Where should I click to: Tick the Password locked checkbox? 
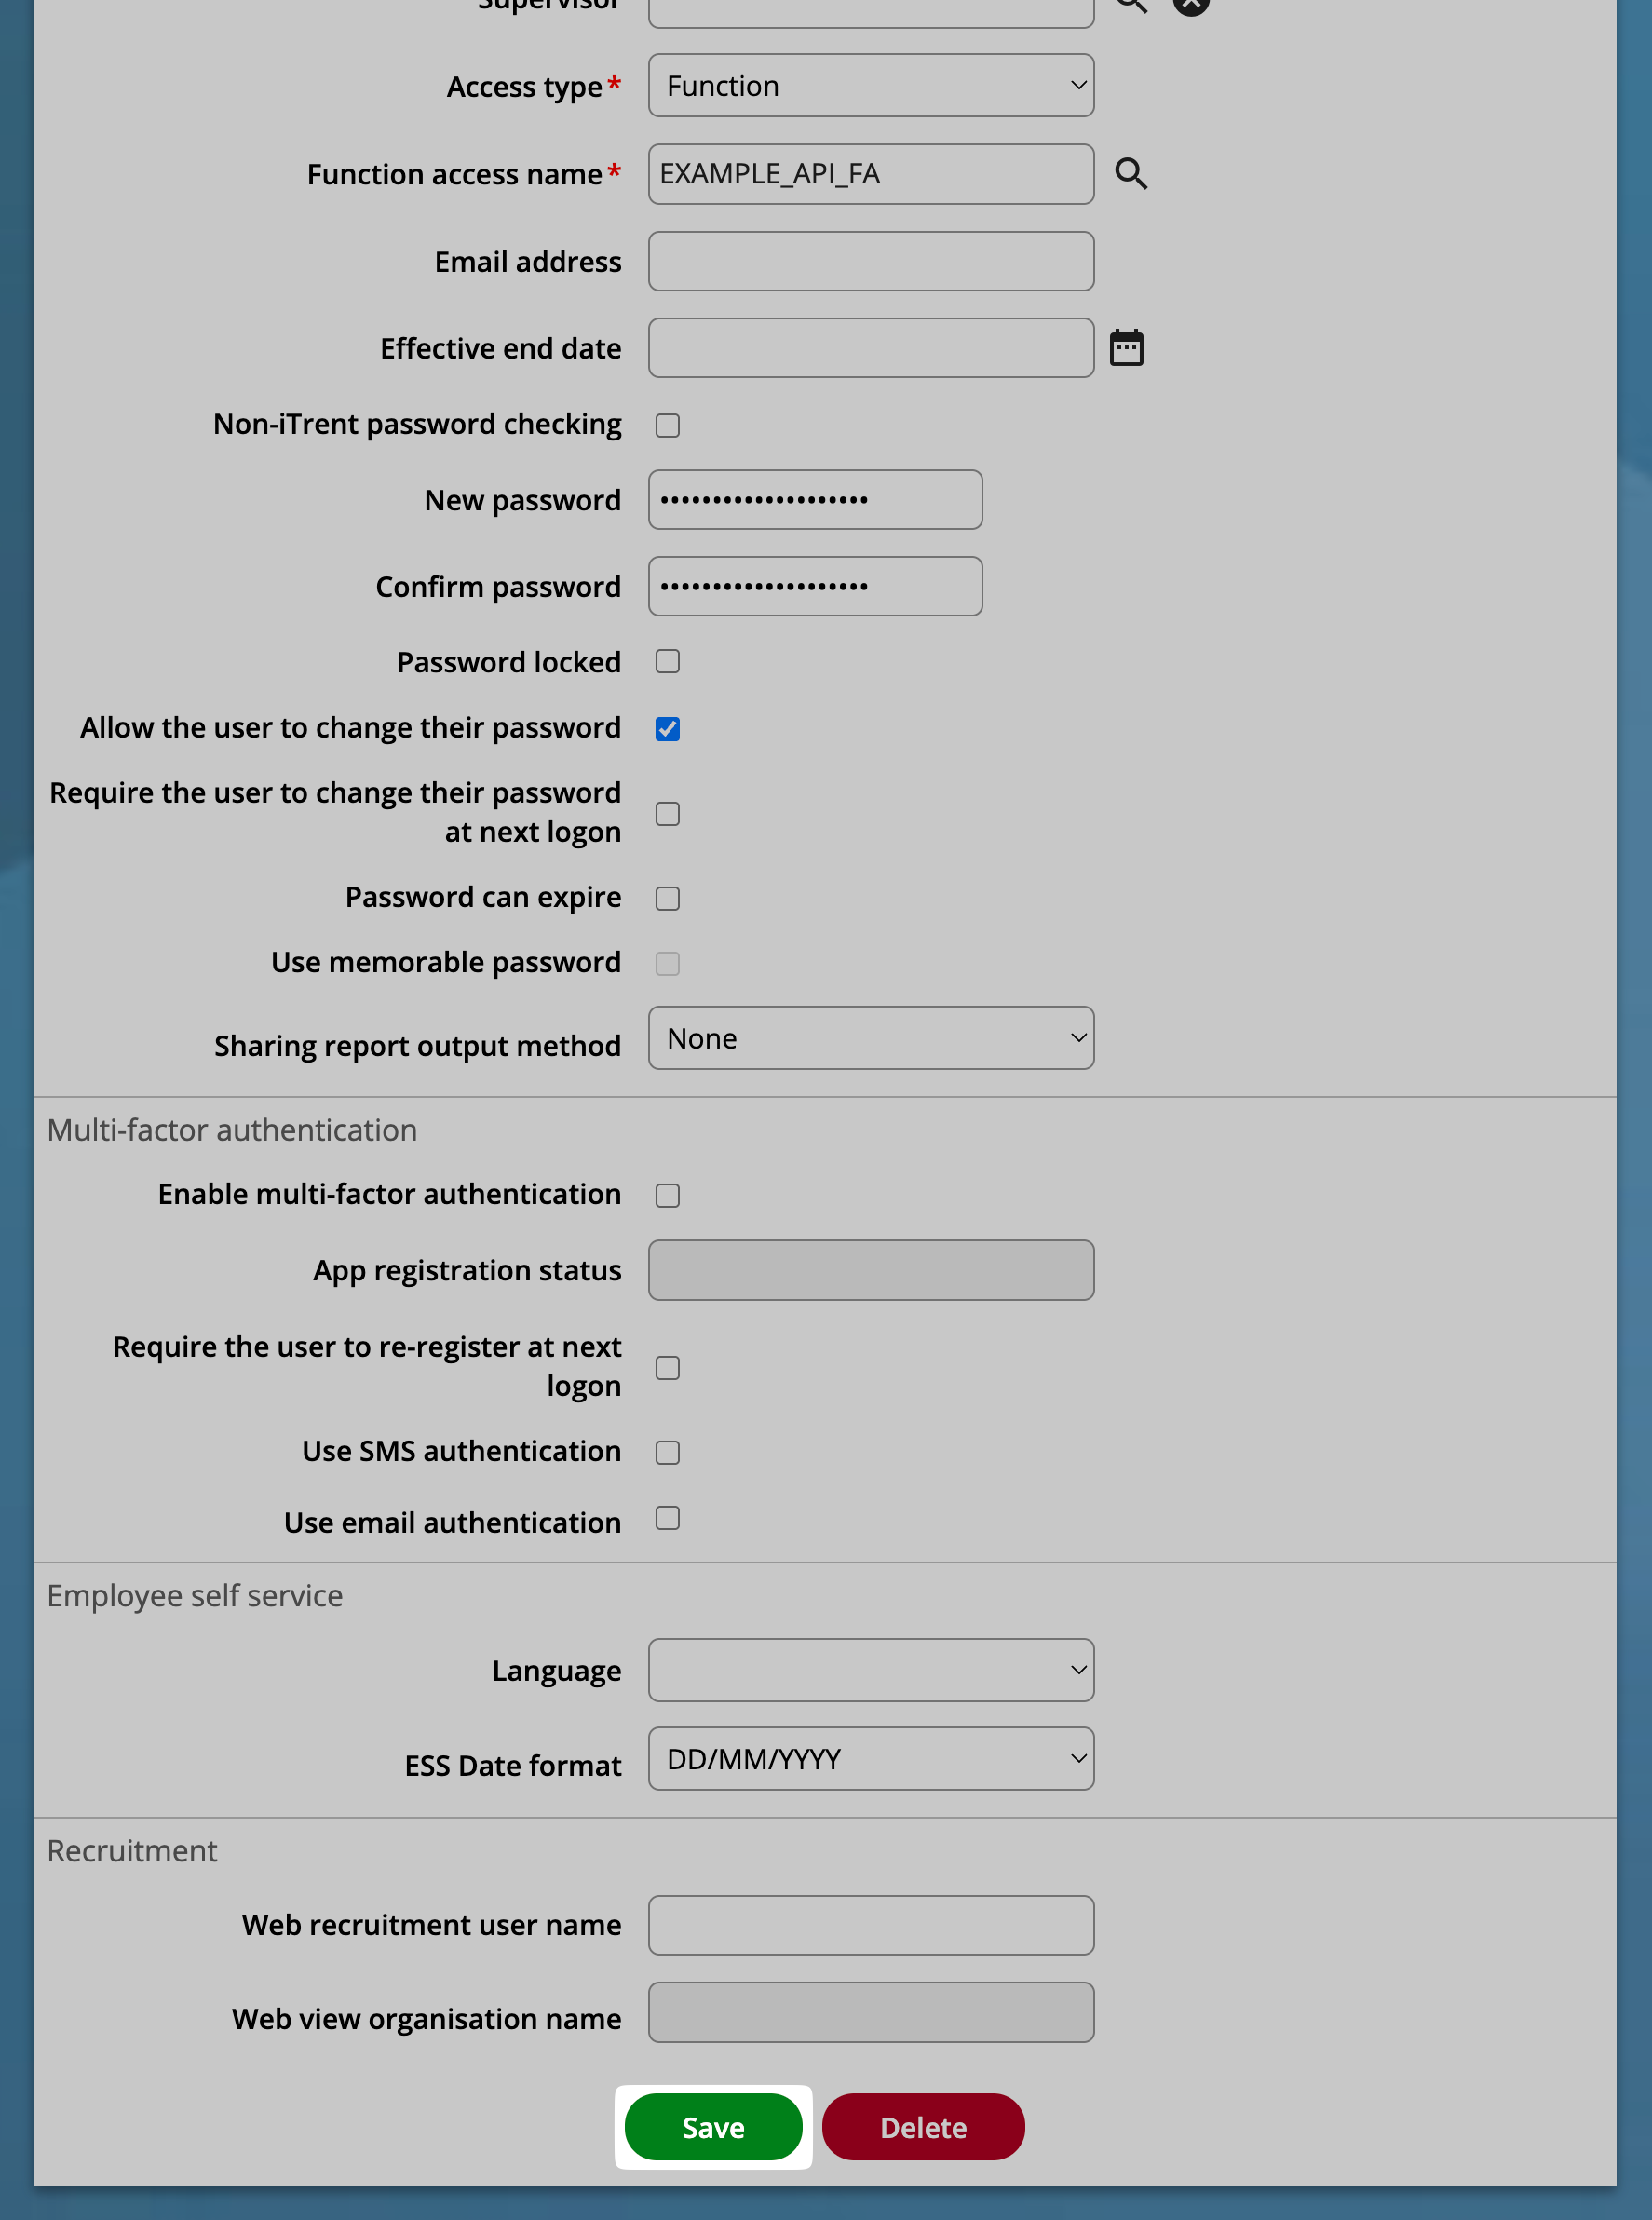point(667,662)
